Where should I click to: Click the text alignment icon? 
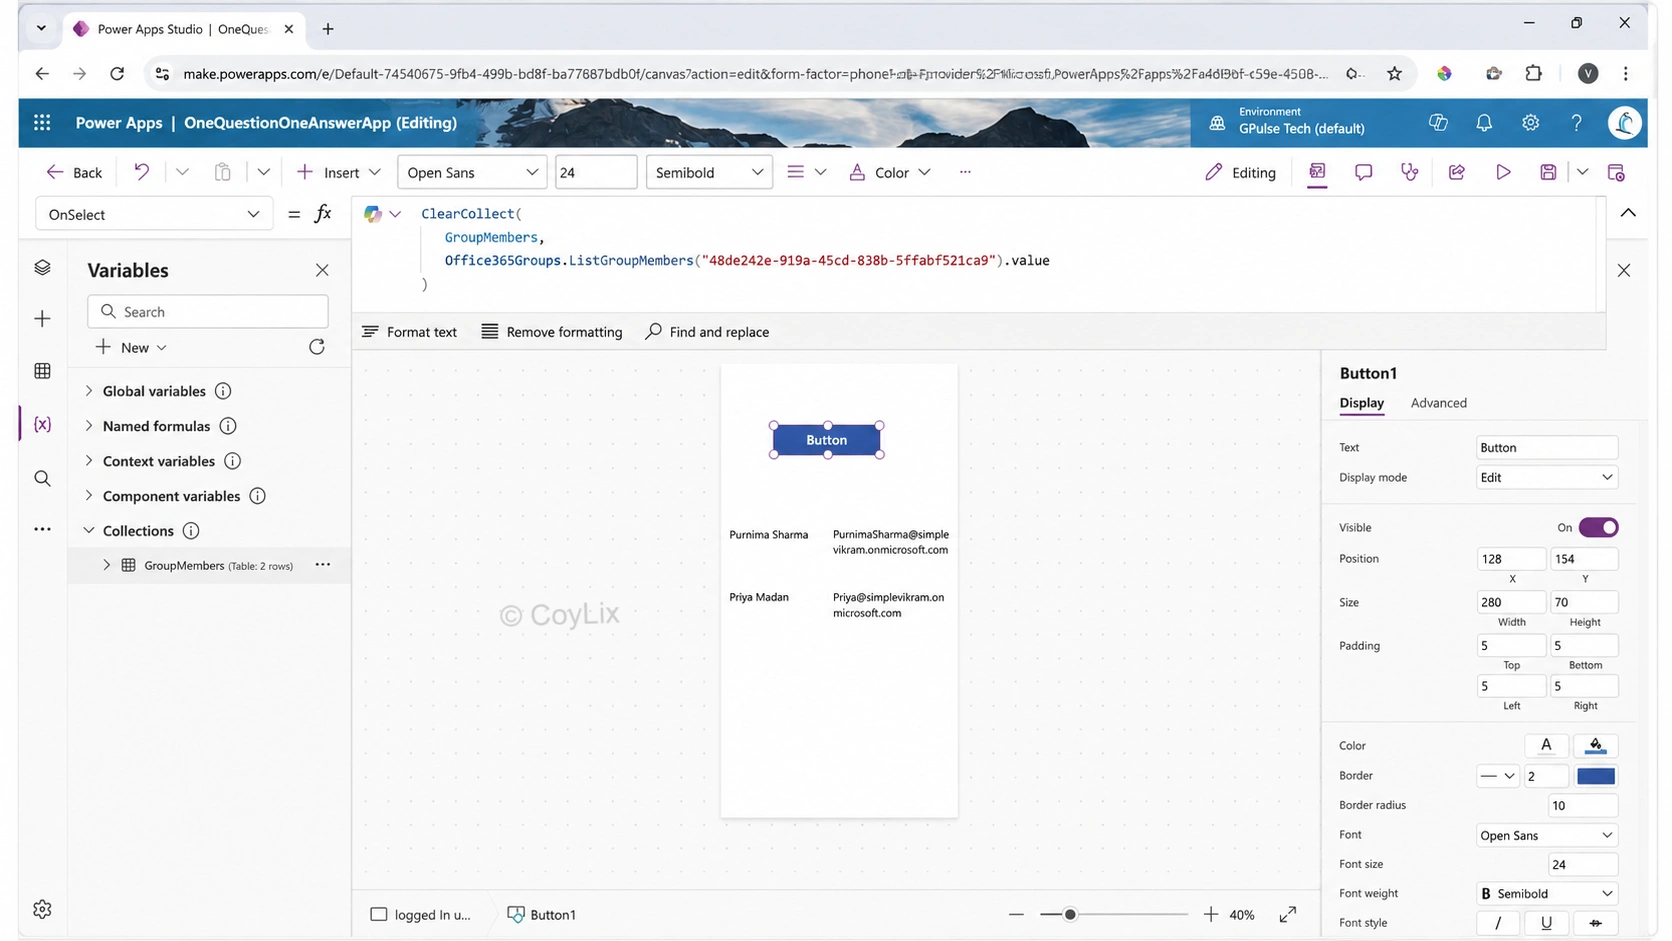click(796, 172)
